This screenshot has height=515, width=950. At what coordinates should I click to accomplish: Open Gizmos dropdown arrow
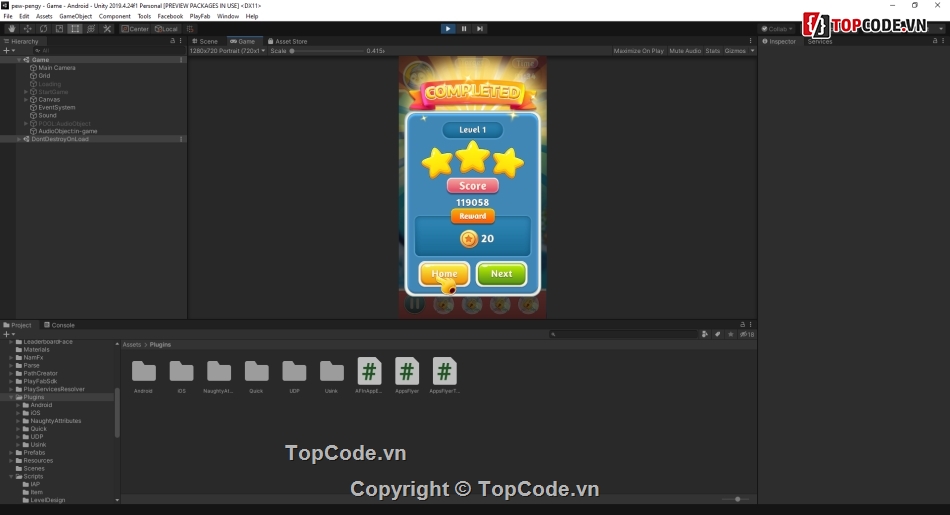tap(752, 51)
